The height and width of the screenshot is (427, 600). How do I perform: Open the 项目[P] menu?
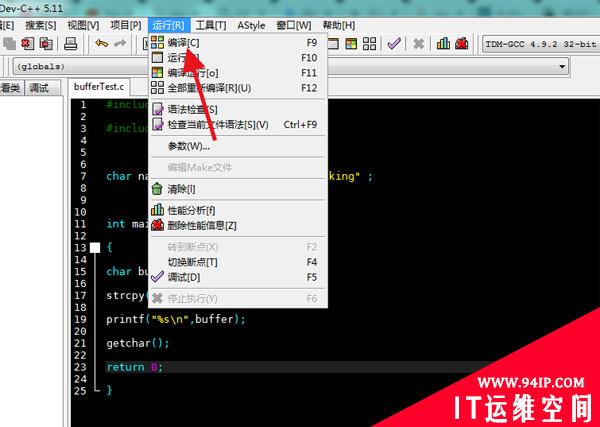pyautogui.click(x=126, y=26)
